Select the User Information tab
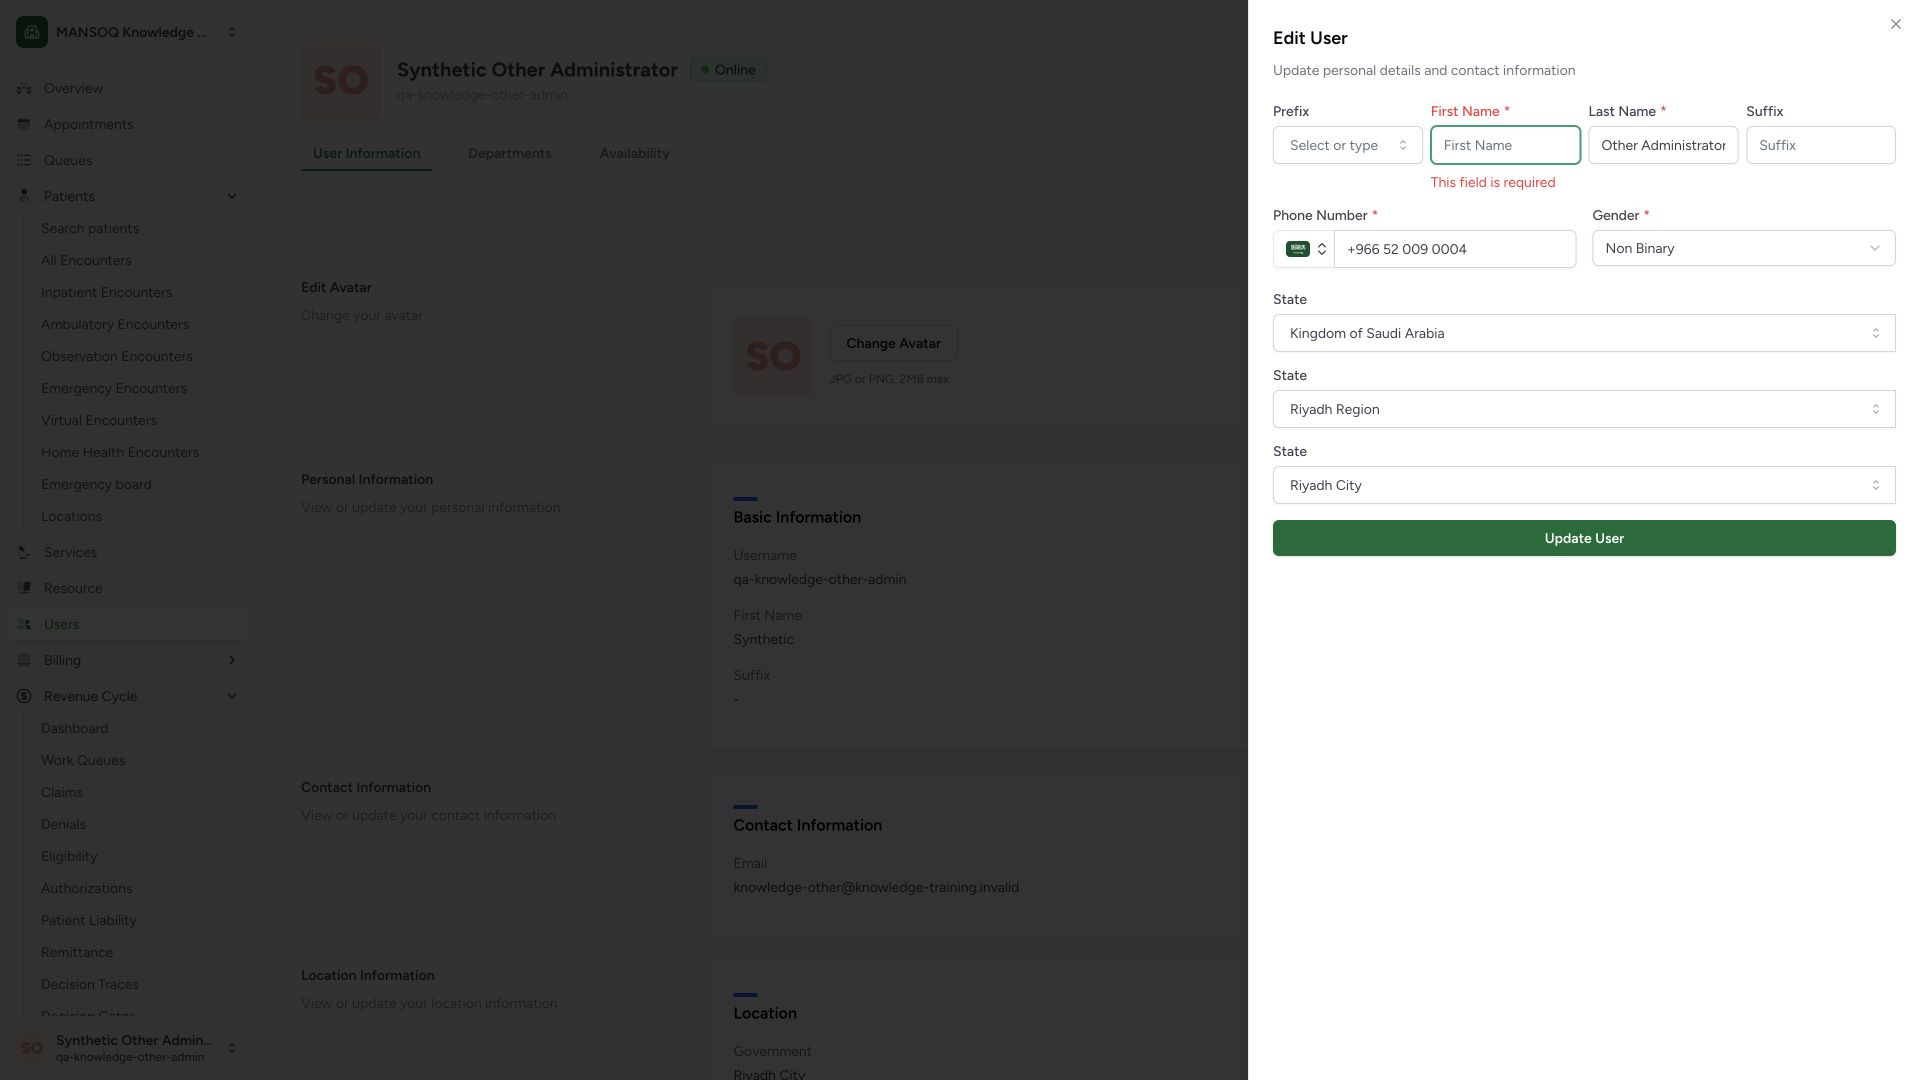This screenshot has height=1080, width=1920. (x=366, y=153)
